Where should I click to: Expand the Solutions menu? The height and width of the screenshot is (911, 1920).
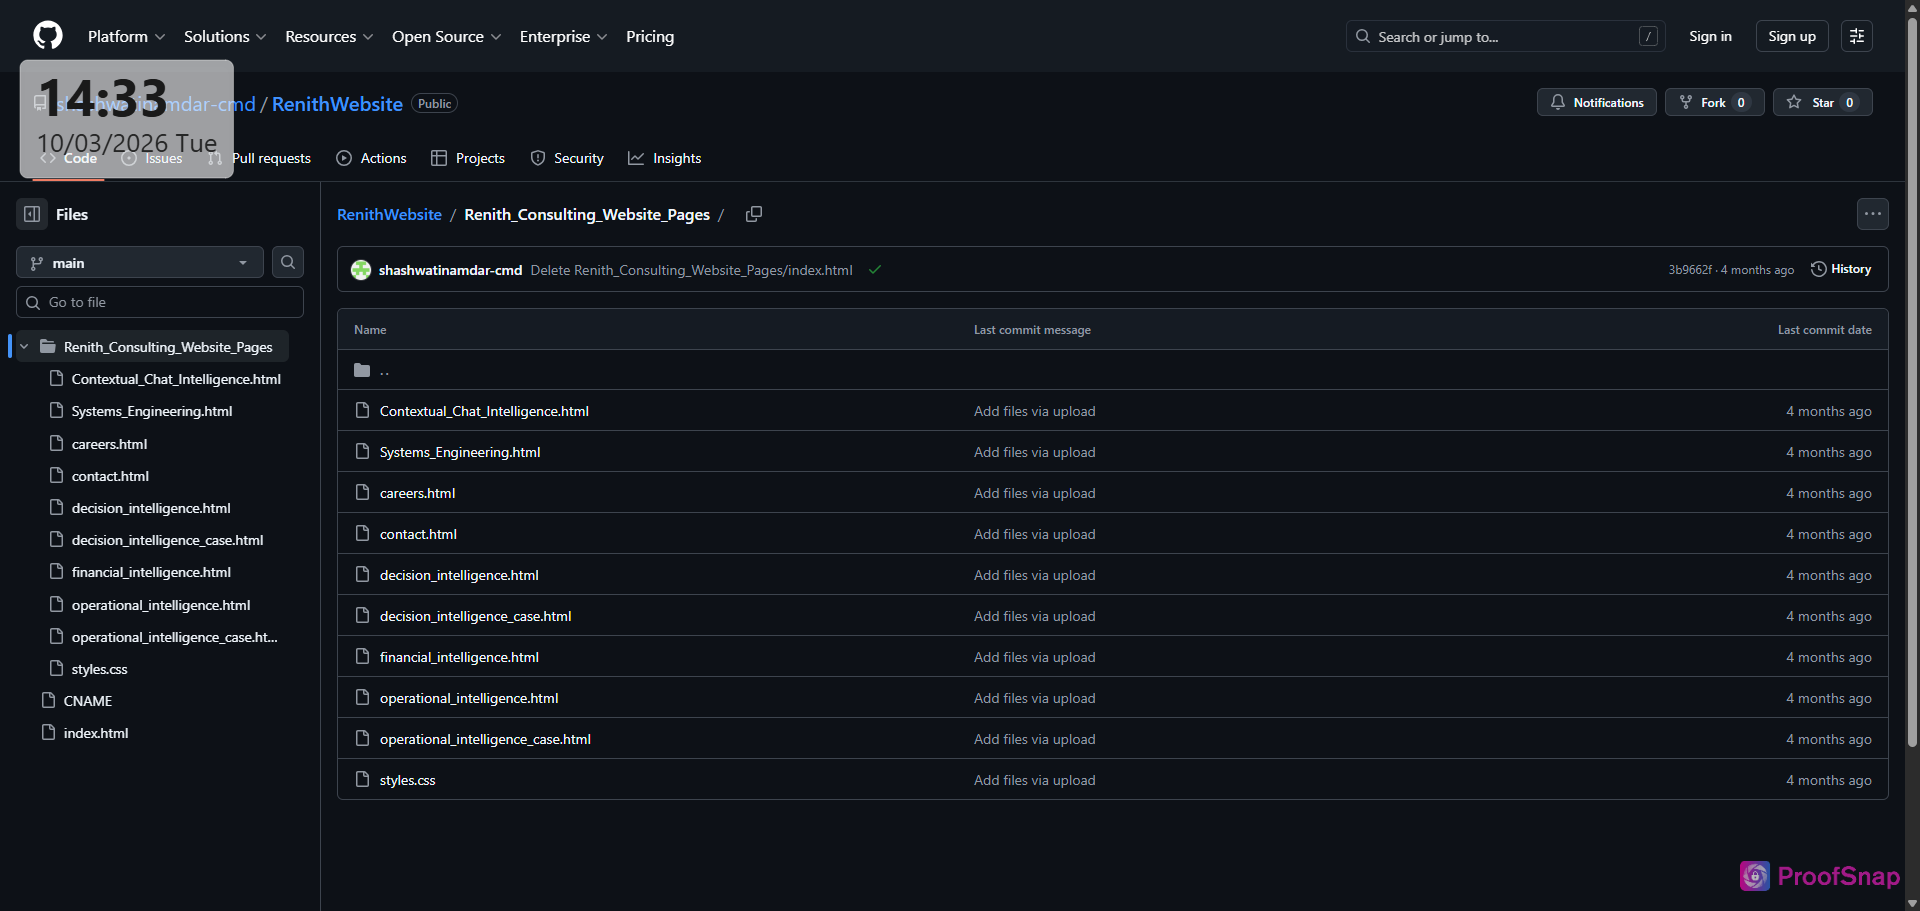click(225, 36)
